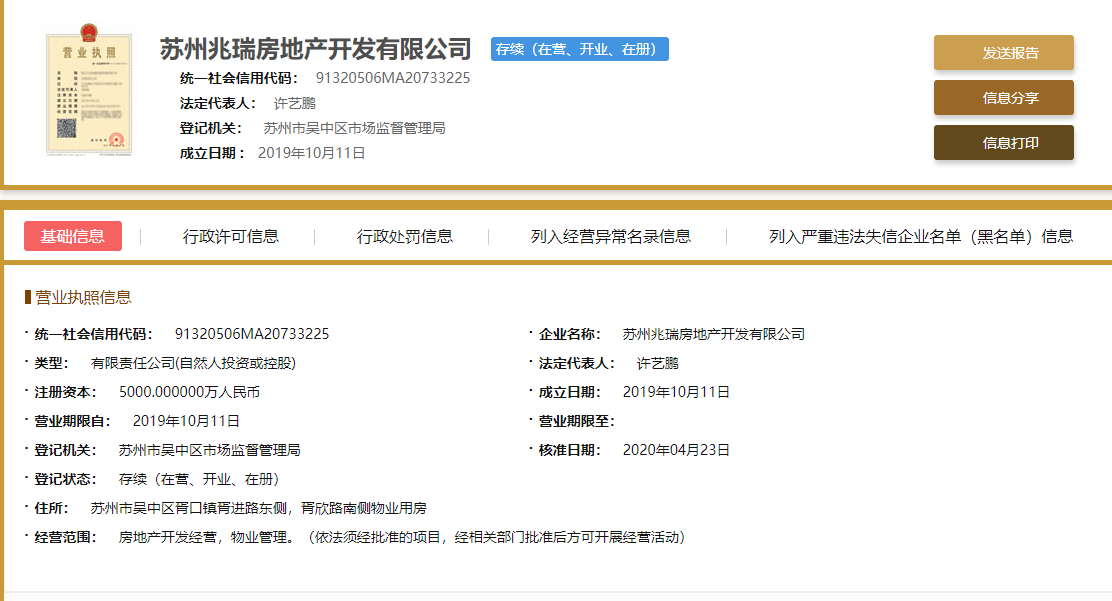1112x601 pixels.
Task: Switch to the 行政许可信息 tab
Action: [x=230, y=236]
